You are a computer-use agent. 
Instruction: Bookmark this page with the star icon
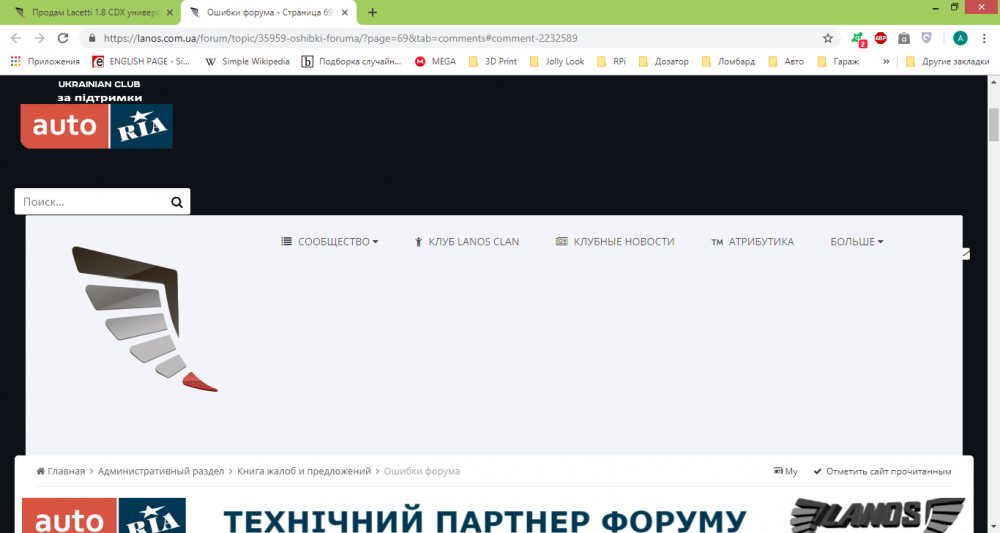[x=828, y=38]
